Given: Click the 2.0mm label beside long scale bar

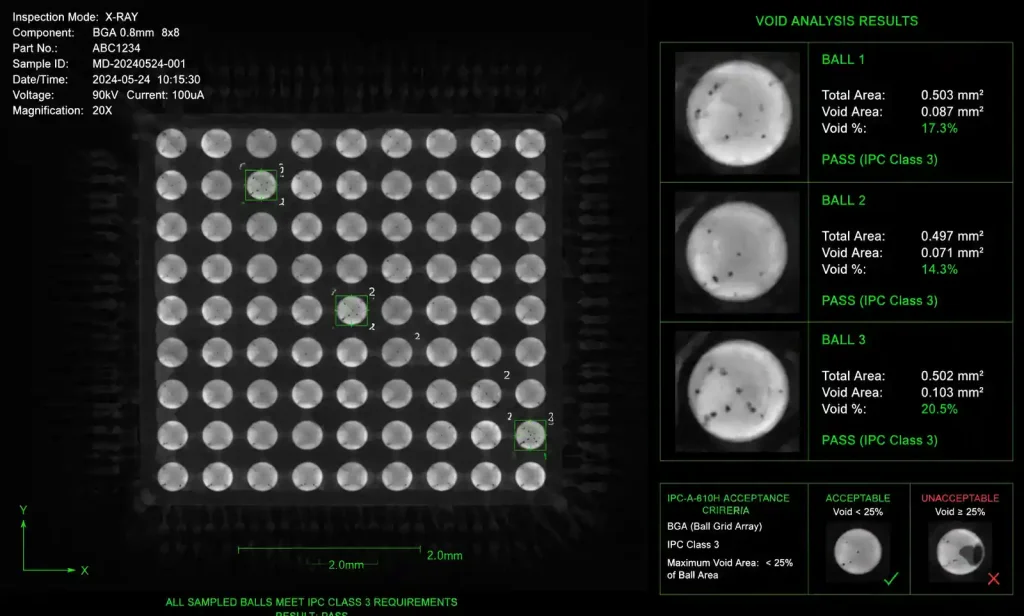Looking at the screenshot, I should 445,556.
